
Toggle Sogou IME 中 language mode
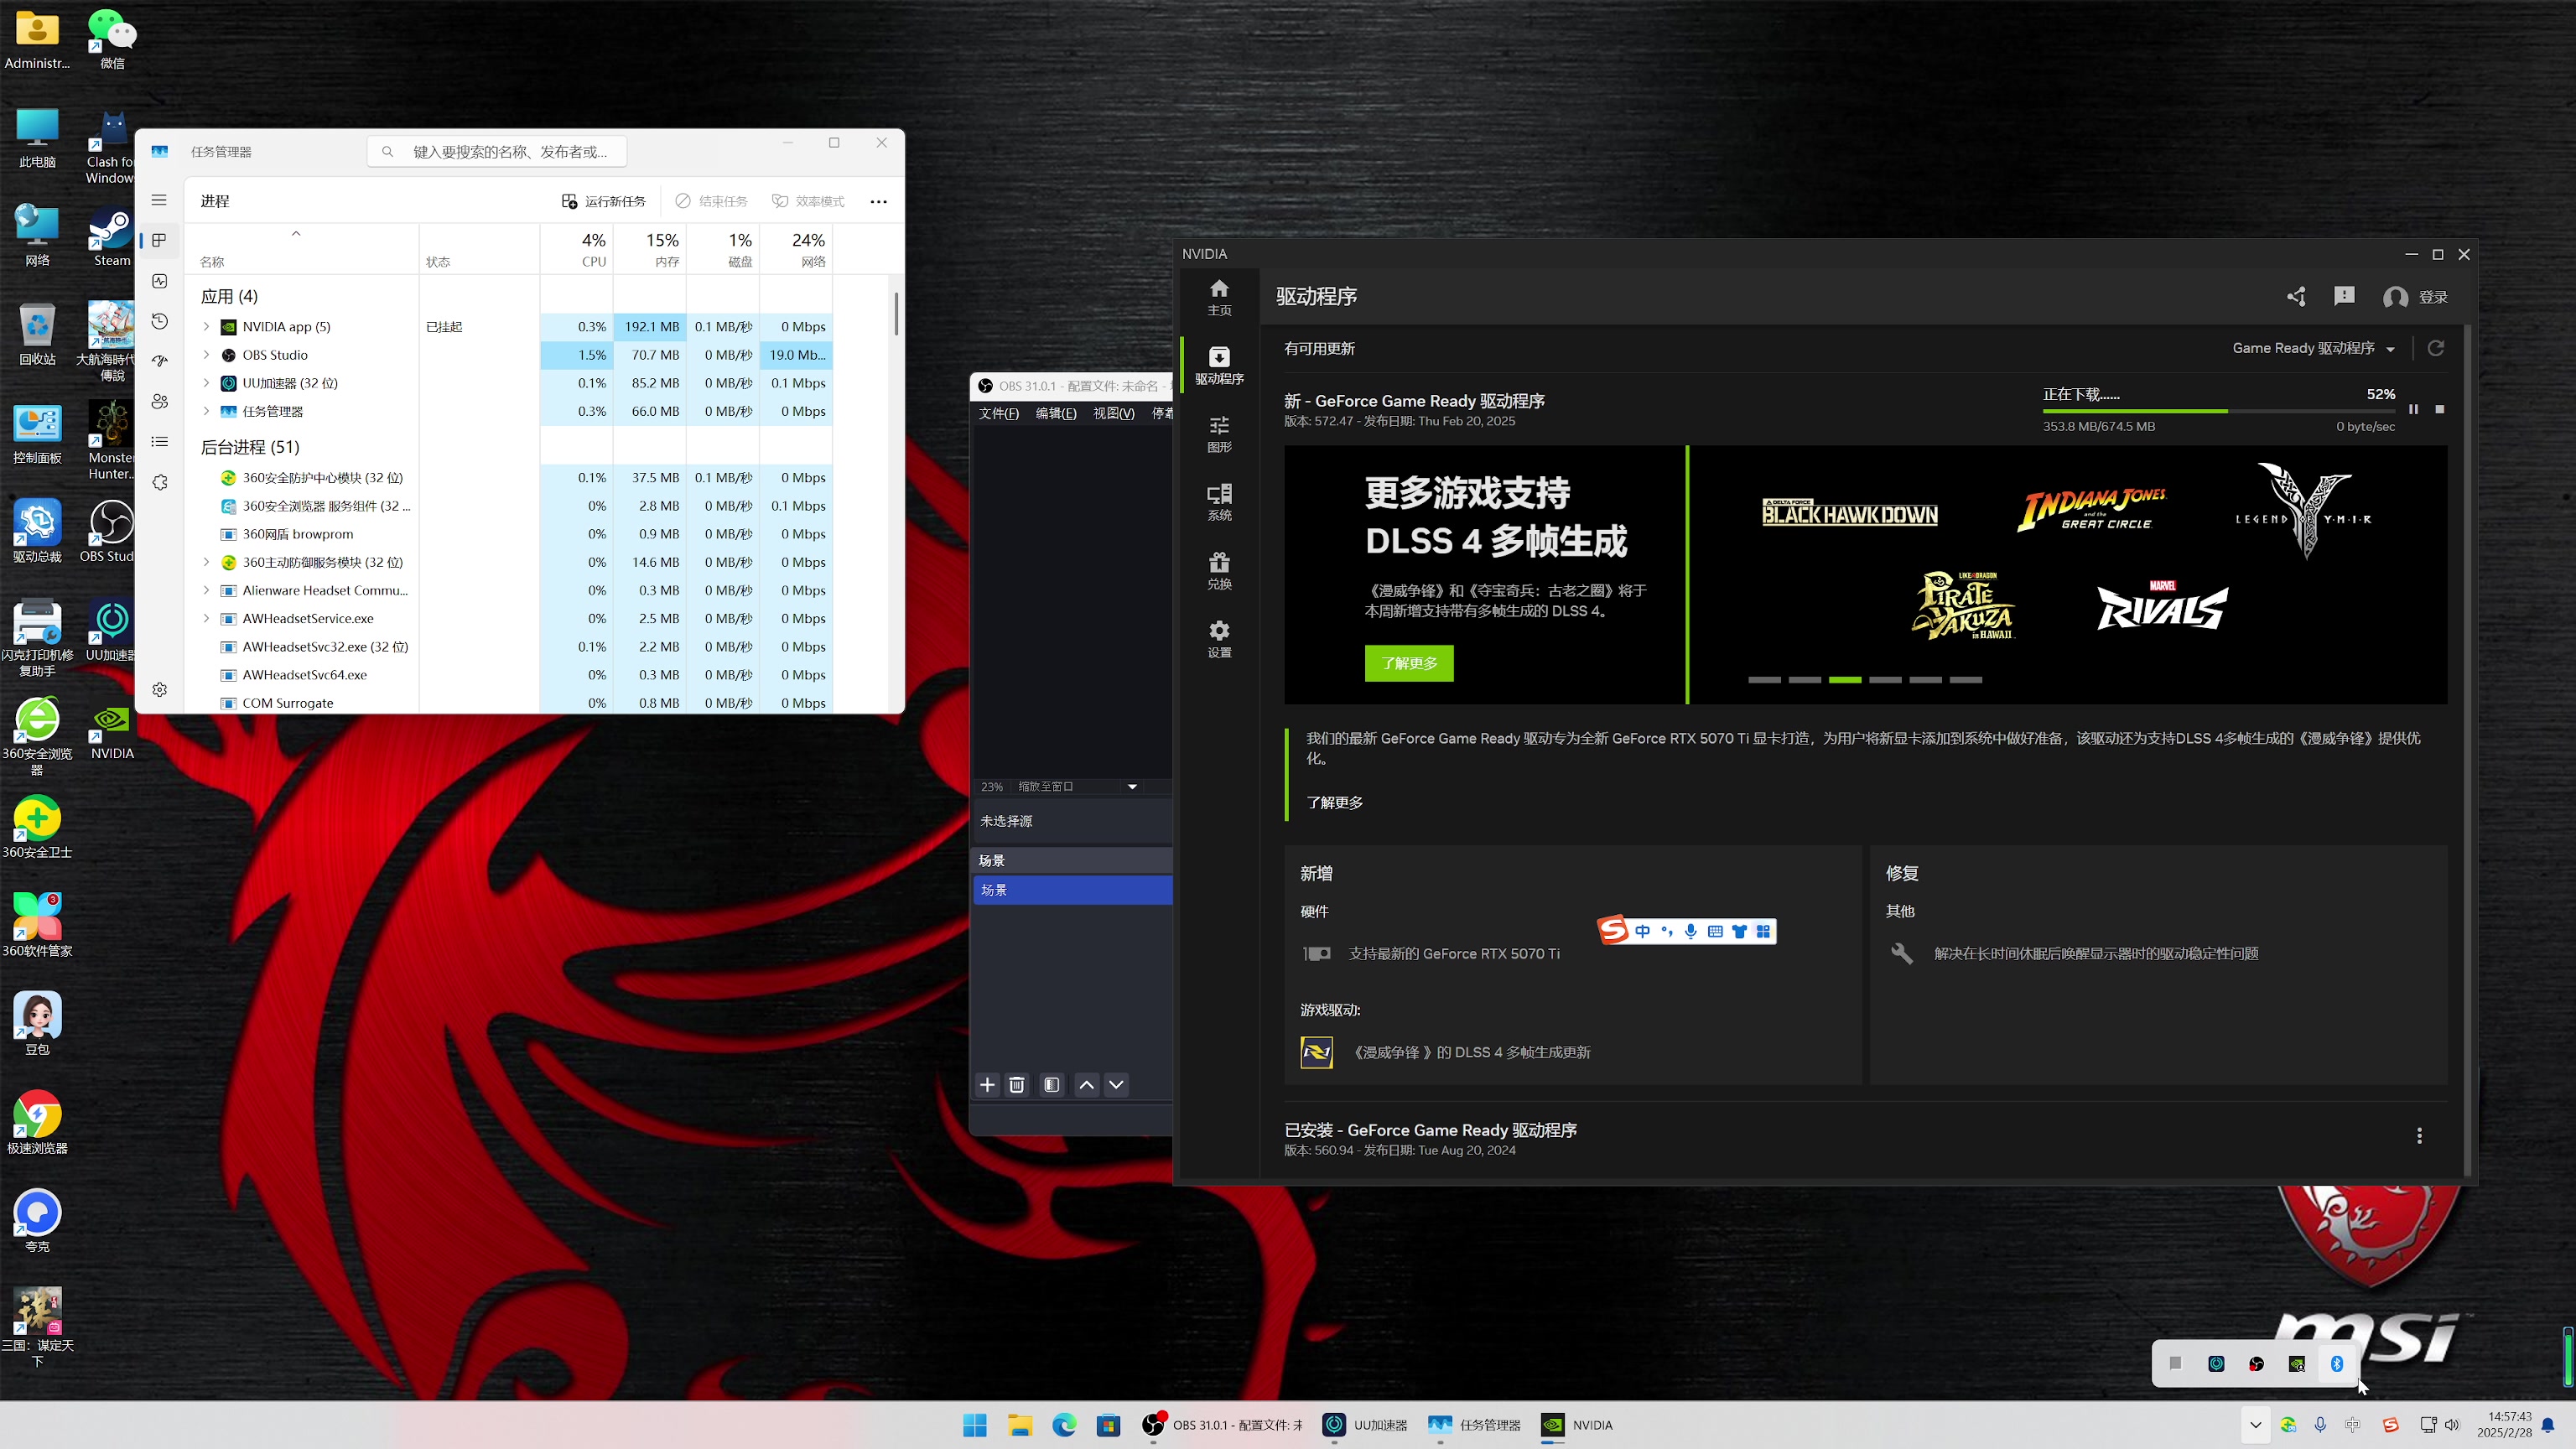pos(1643,931)
